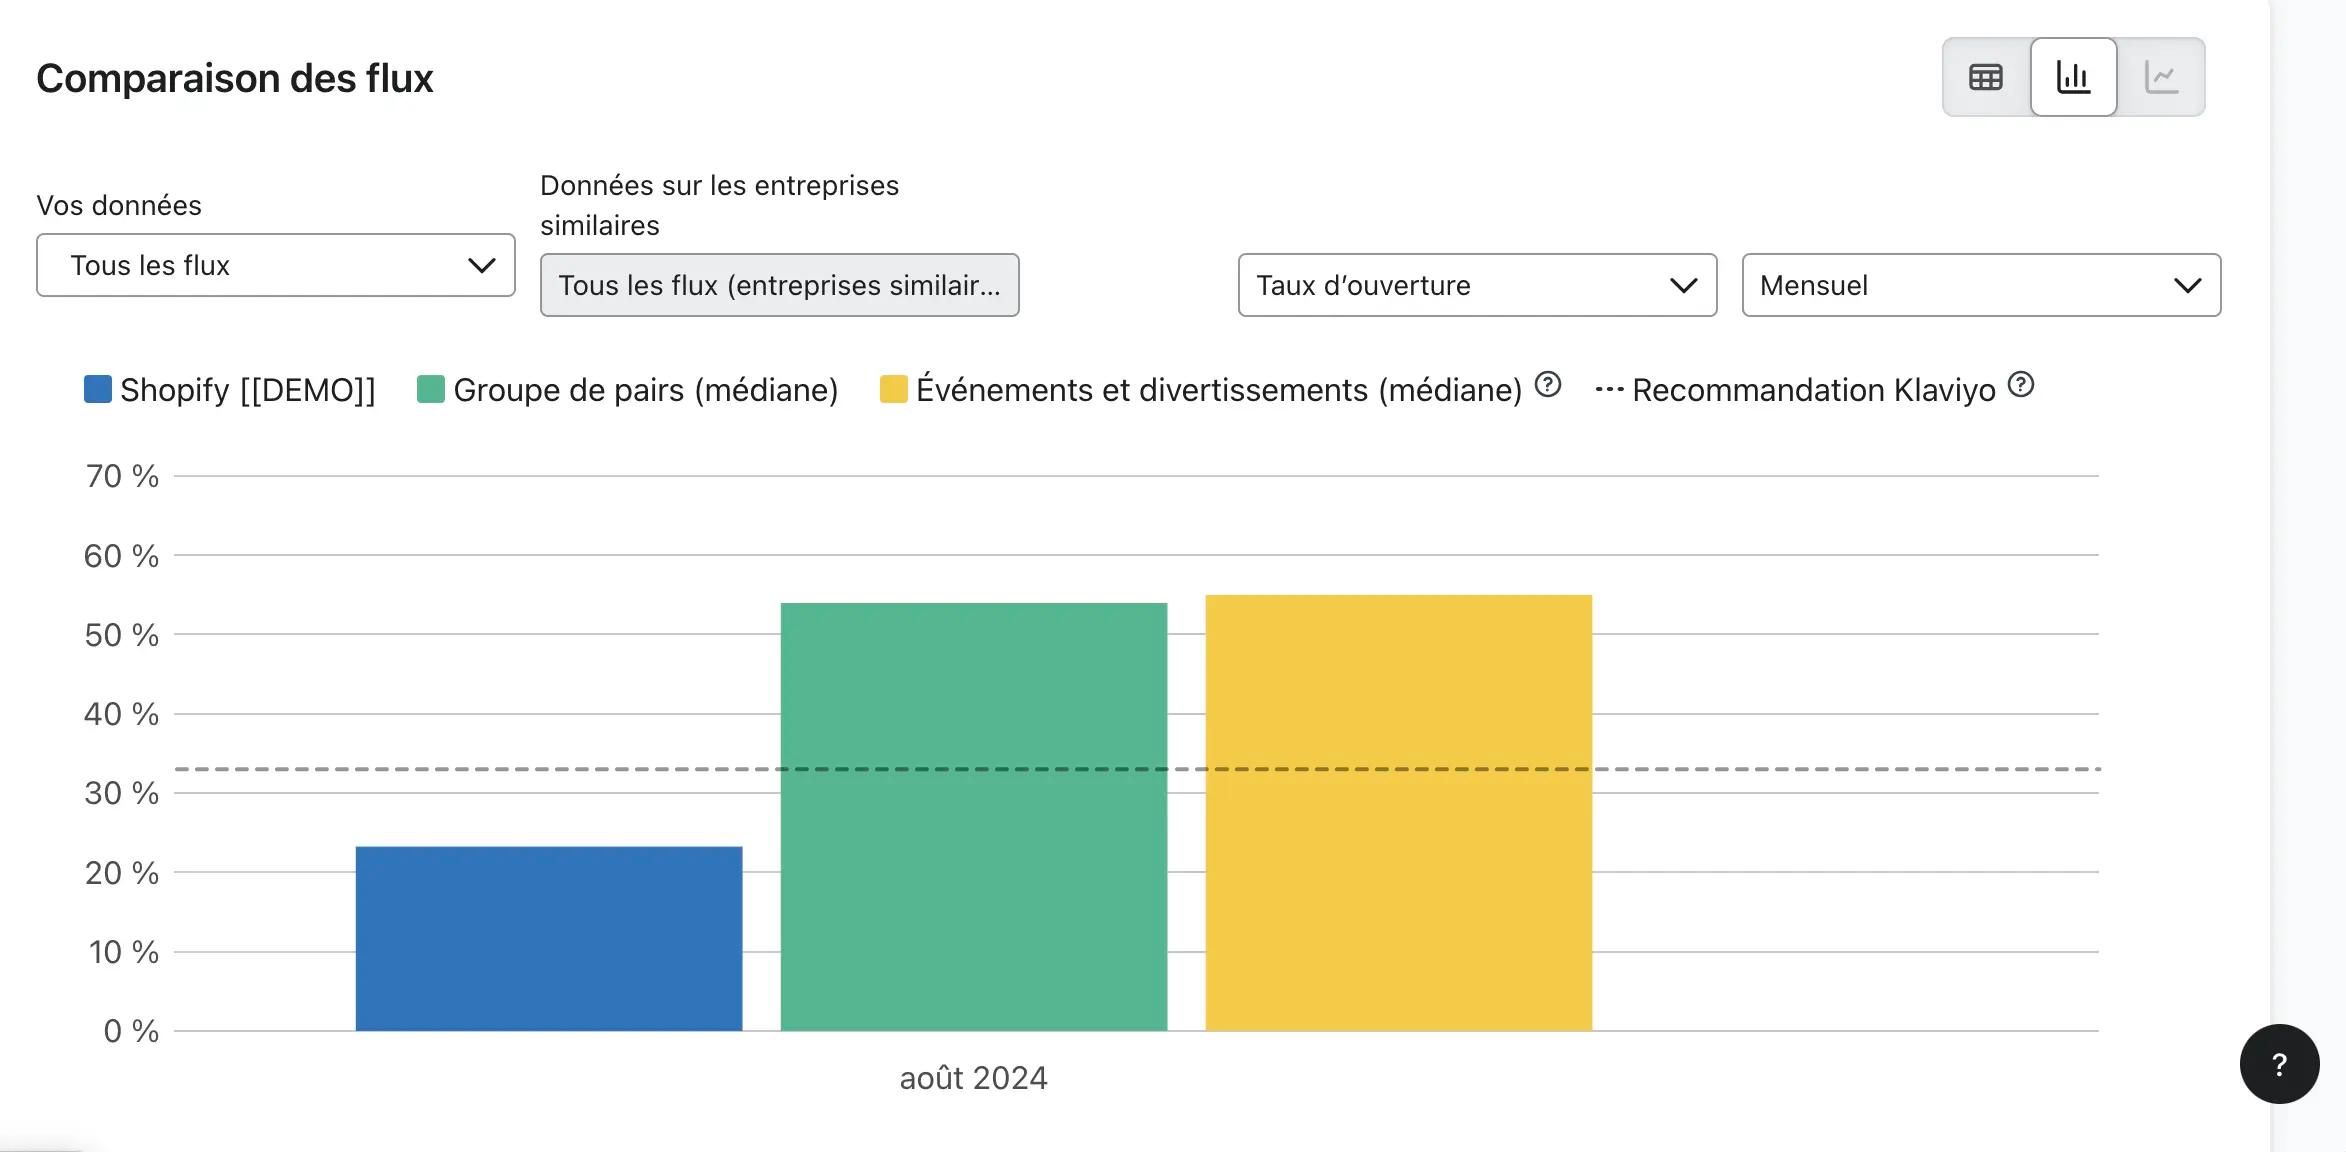Viewport: 2346px width, 1152px height.
Task: Click the yellow Événements et divertissements bar
Action: click(x=1399, y=813)
